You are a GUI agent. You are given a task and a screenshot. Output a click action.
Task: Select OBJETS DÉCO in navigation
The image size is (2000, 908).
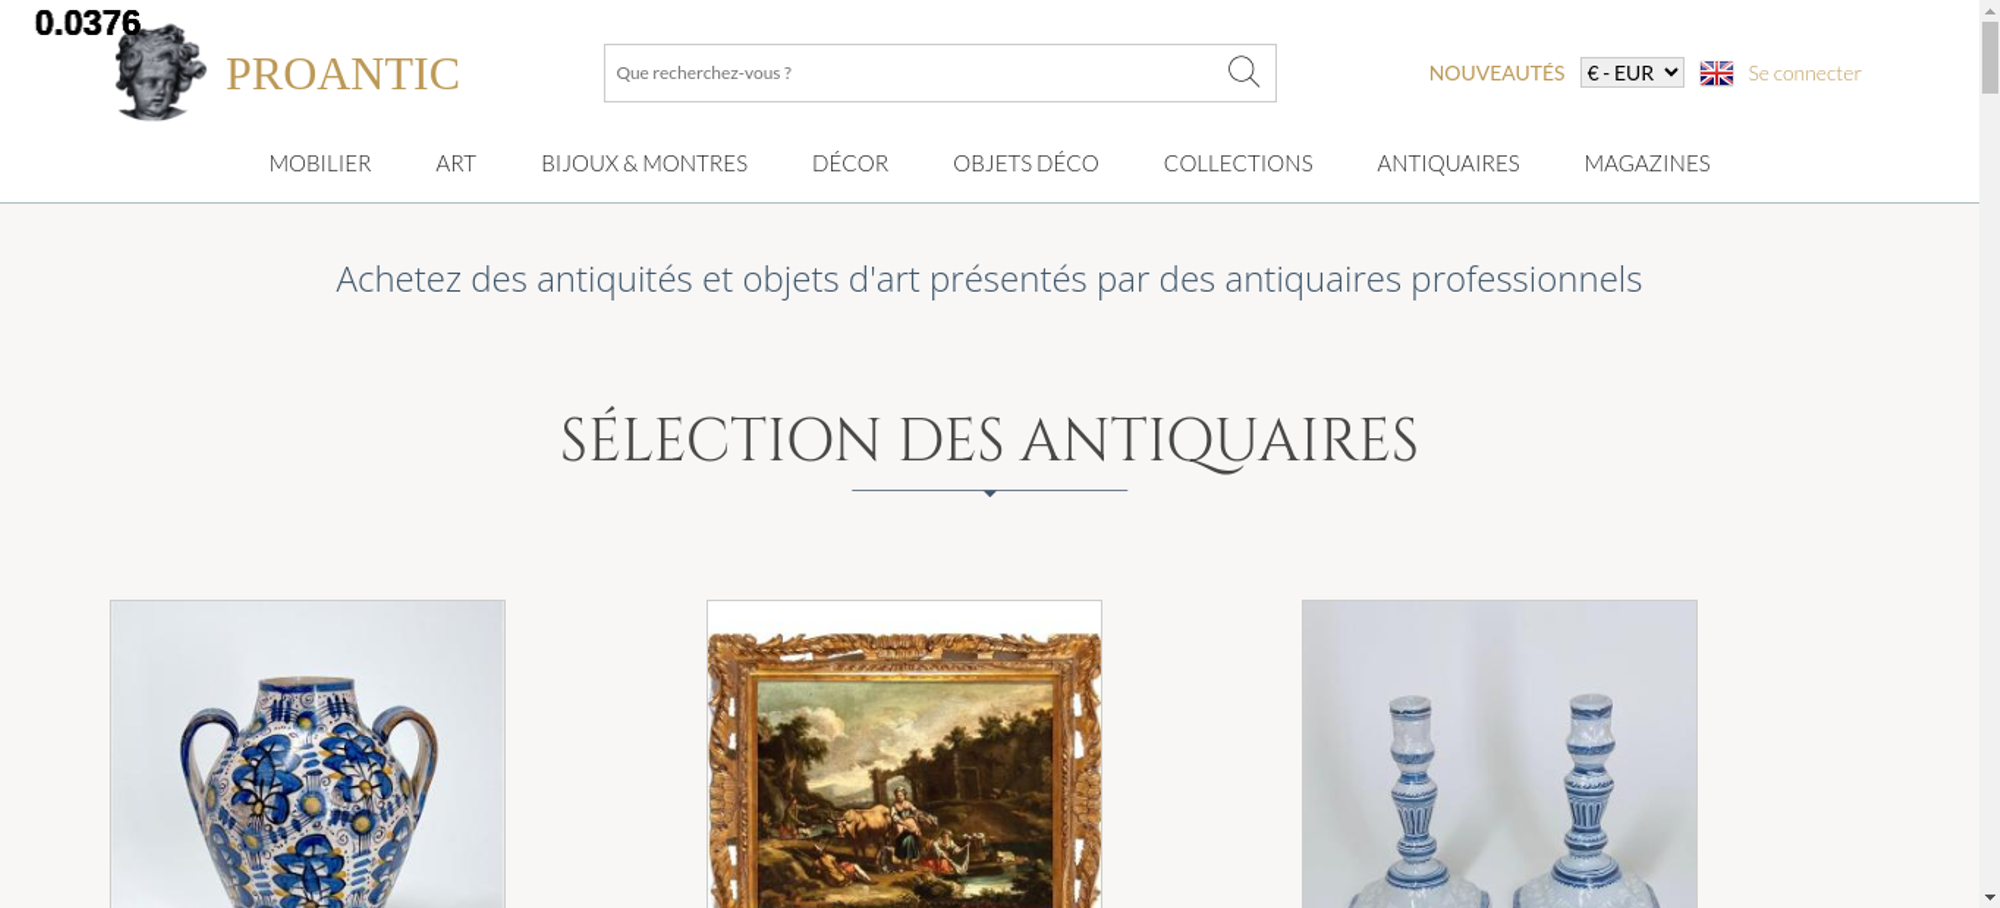pyautogui.click(x=1026, y=163)
